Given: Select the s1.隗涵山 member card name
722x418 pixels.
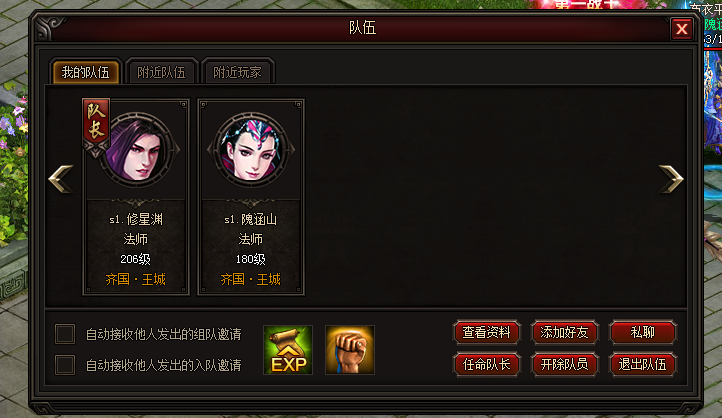Looking at the screenshot, I should click(x=250, y=220).
